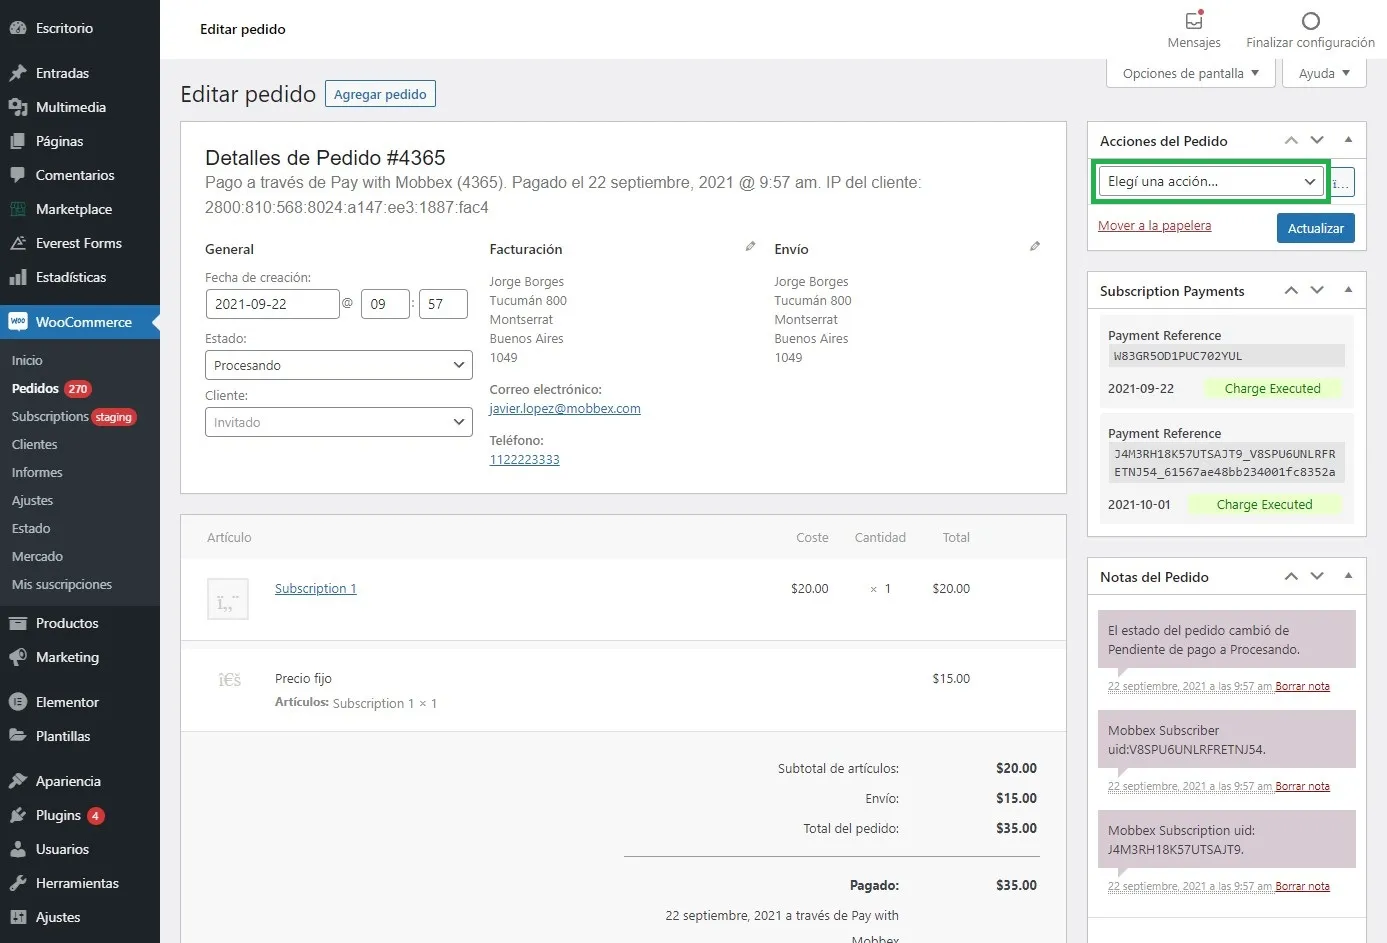Screen dimensions: 1387x943
Task: Open Estadísticas in the sidebar
Action: click(x=80, y=277)
